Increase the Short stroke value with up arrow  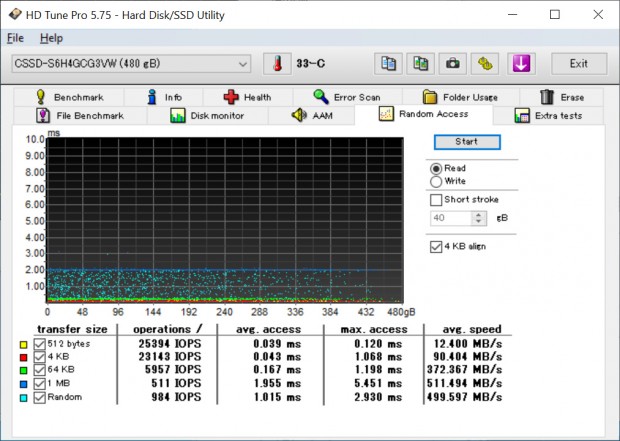[x=478, y=214]
